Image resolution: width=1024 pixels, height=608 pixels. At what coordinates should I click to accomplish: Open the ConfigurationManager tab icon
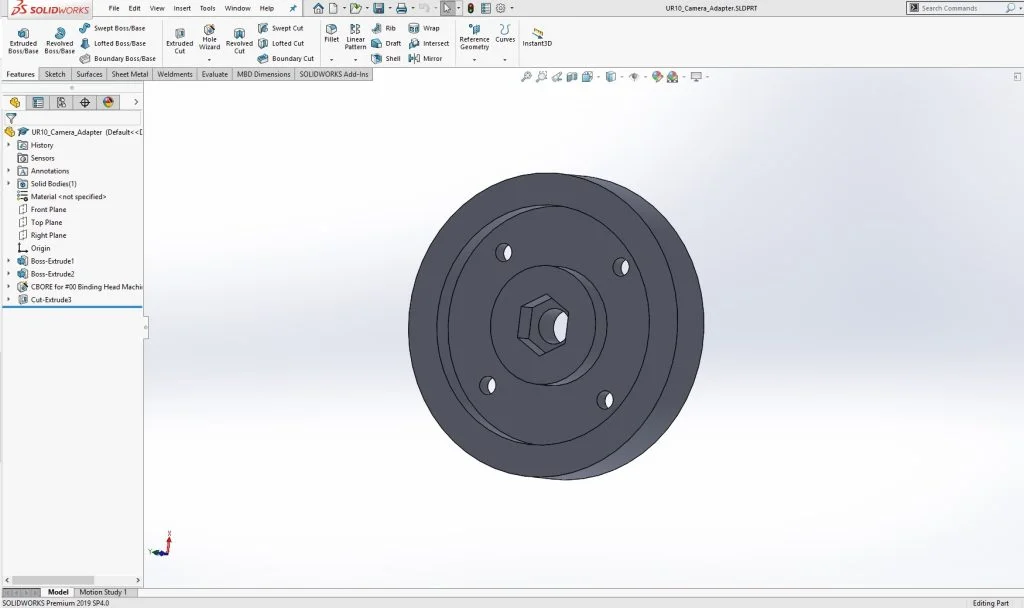point(61,102)
